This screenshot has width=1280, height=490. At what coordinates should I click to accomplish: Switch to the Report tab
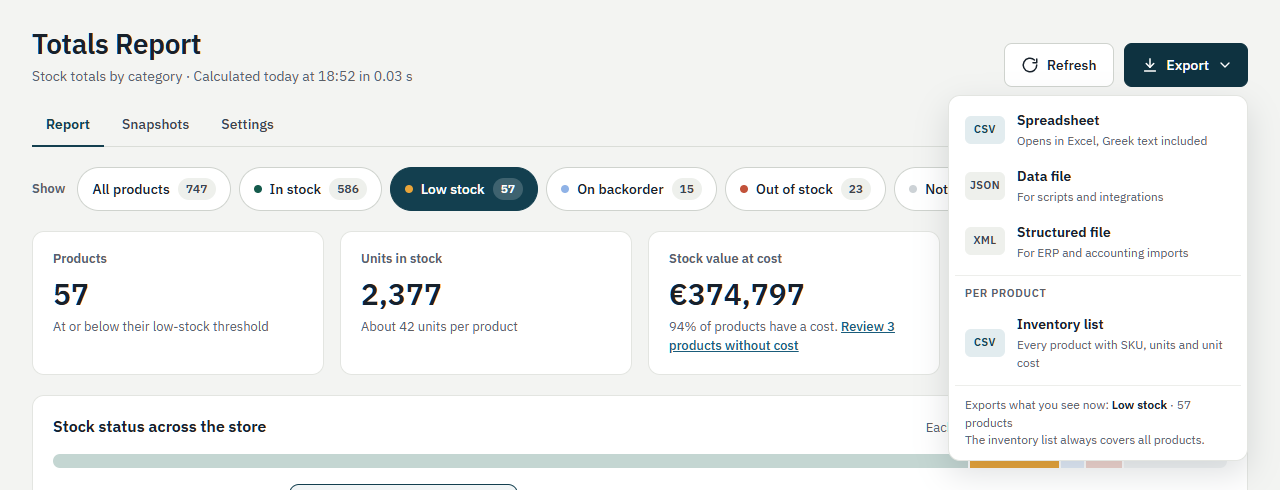coord(68,125)
